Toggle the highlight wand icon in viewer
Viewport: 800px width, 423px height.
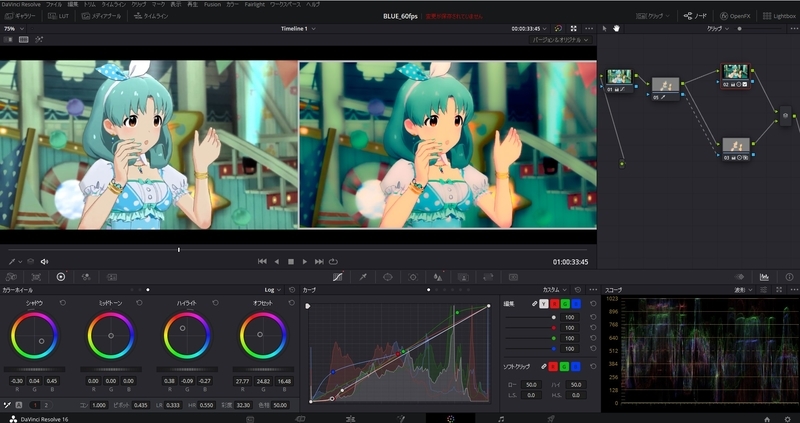click(39, 39)
